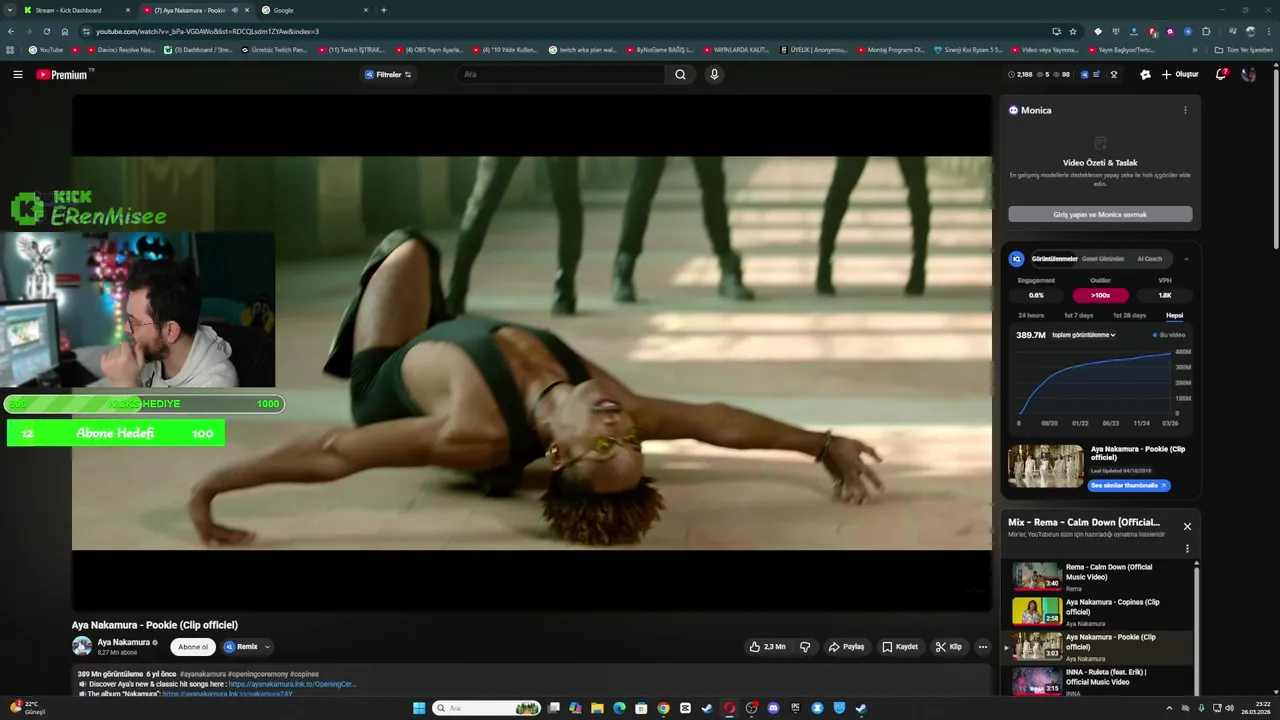Start voice search with the microphone icon
The width and height of the screenshot is (1280, 720).
click(x=714, y=74)
